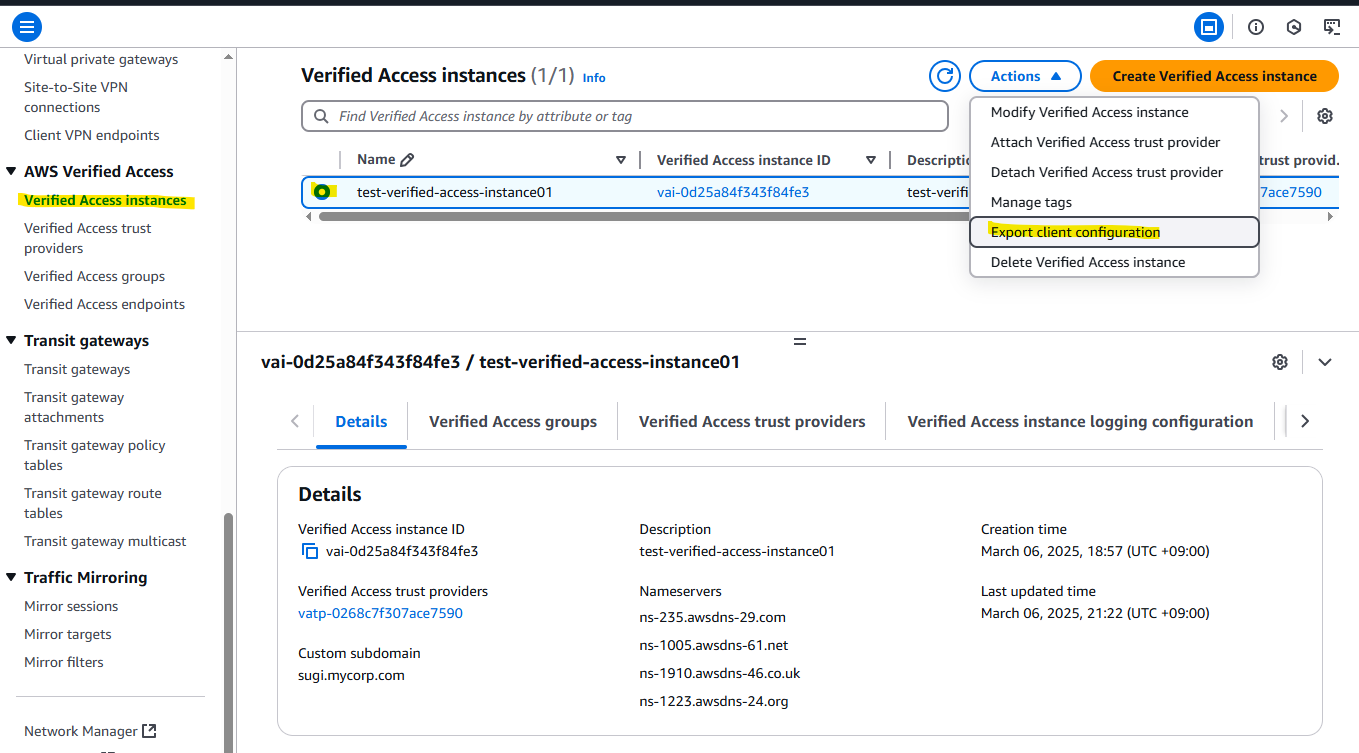This screenshot has height=753, width=1359.
Task: Open Mirror sessions
Action: [x=71, y=606]
